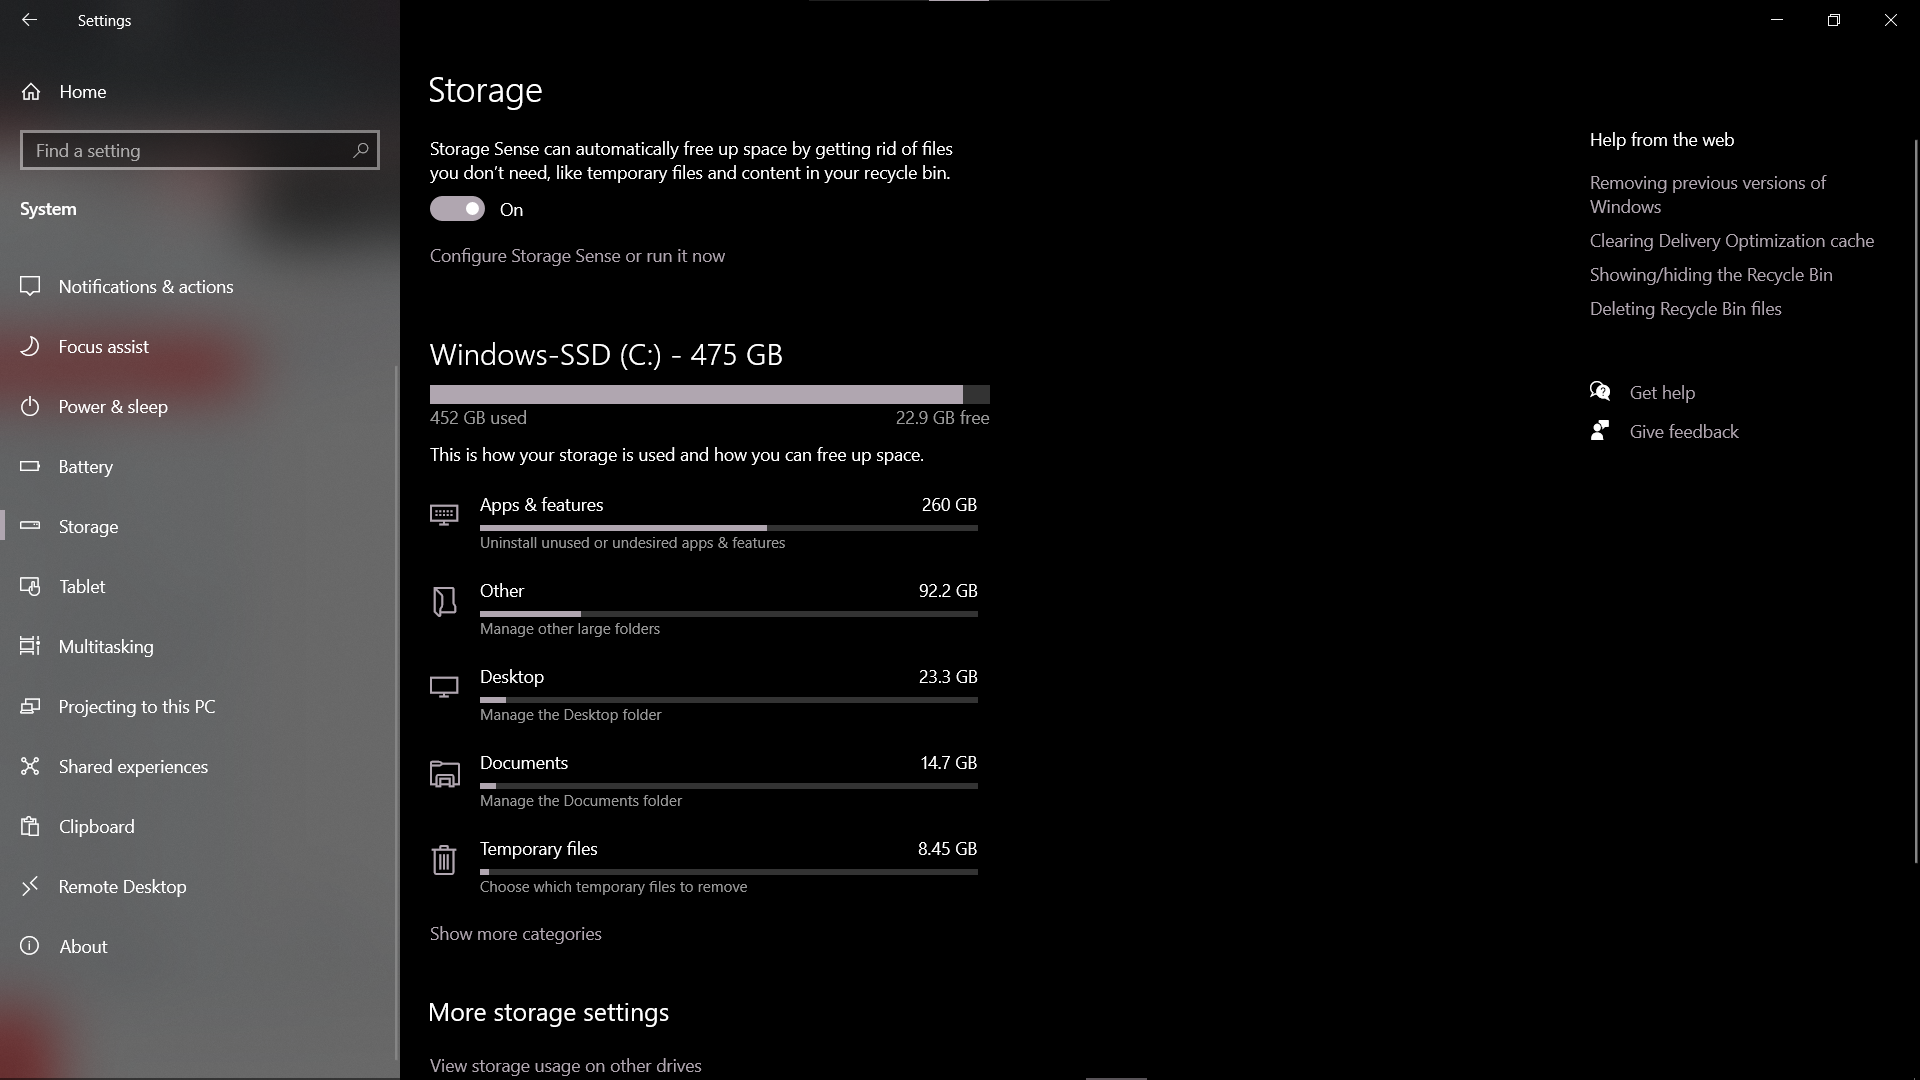This screenshot has height=1080, width=1920.
Task: Click the Home icon in sidebar
Action: [31, 92]
